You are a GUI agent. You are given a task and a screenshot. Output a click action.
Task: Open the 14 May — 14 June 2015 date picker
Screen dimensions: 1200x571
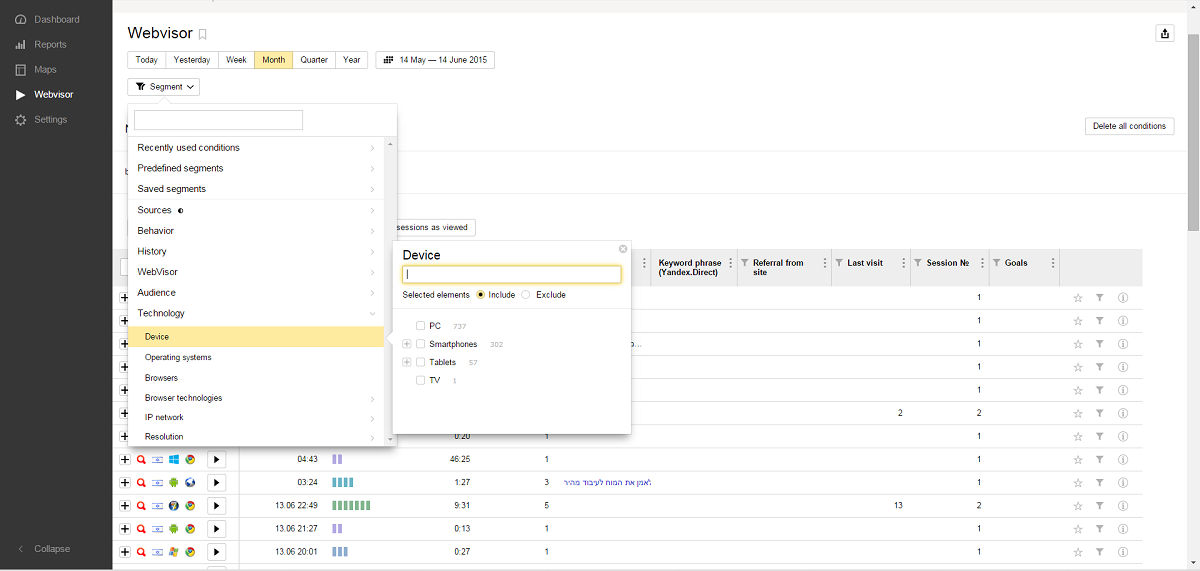(x=435, y=60)
